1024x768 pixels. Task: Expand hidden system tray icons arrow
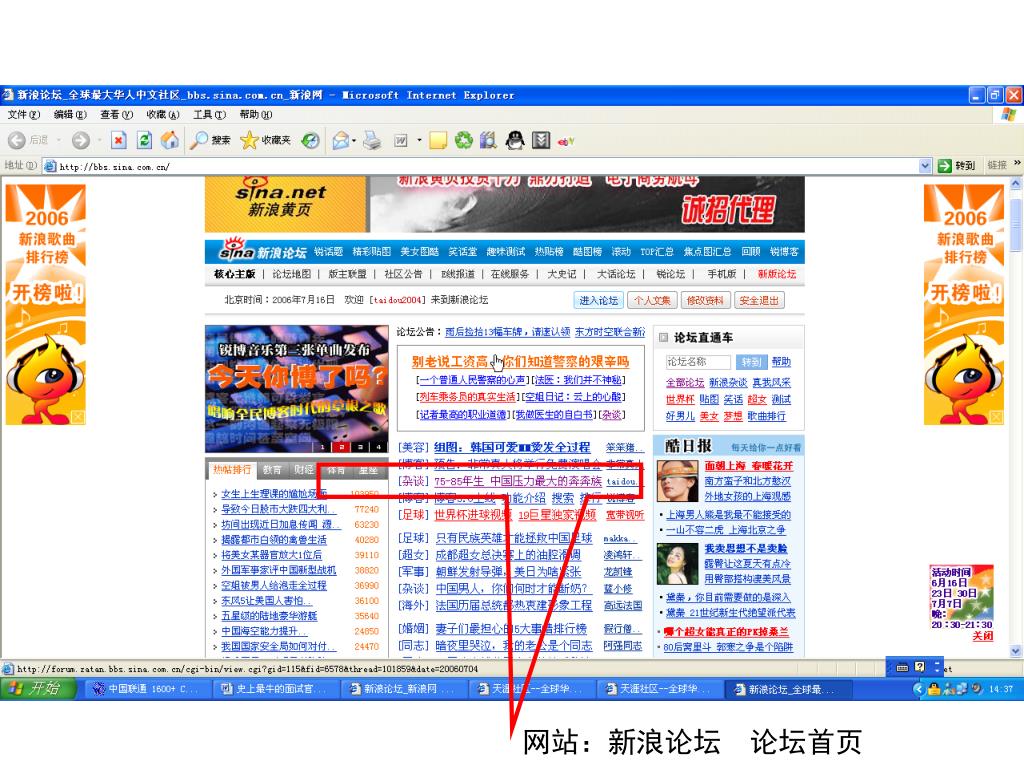pyautogui.click(x=919, y=688)
